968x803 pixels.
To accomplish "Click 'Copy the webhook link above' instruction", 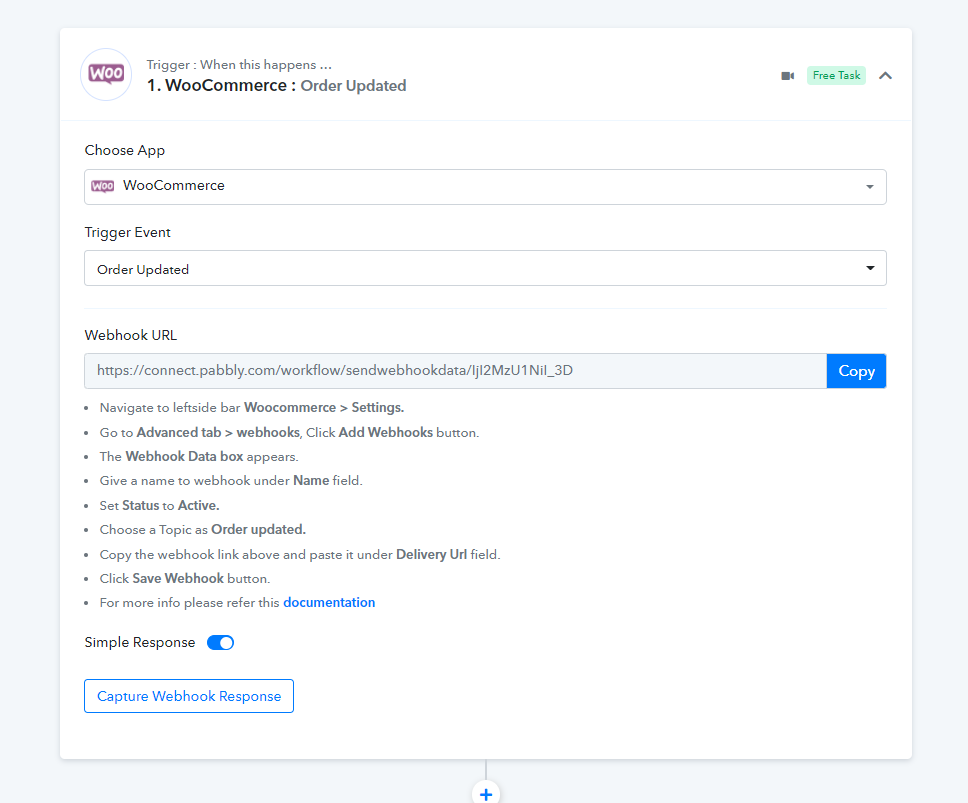I will [x=300, y=554].
